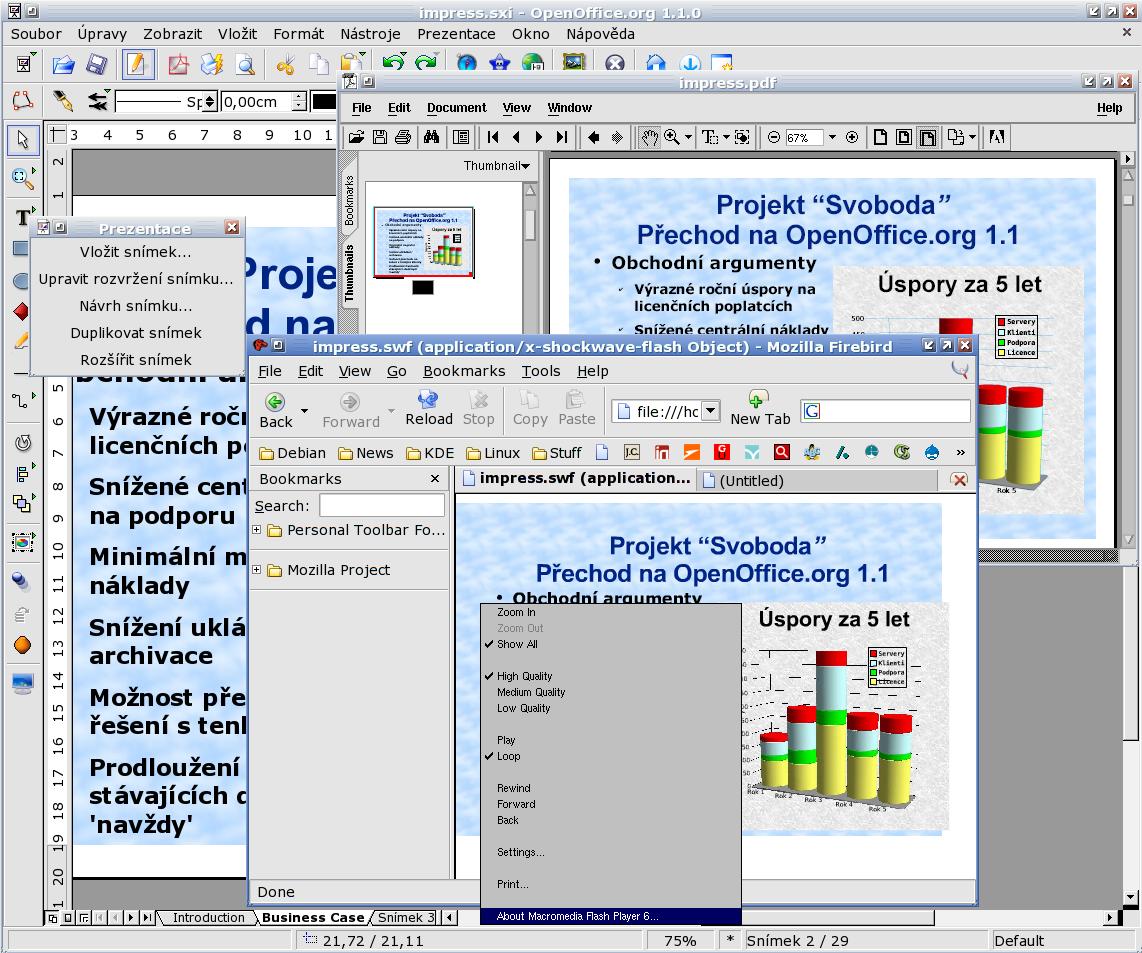Toggle Loop in Flash context menu

[508, 756]
